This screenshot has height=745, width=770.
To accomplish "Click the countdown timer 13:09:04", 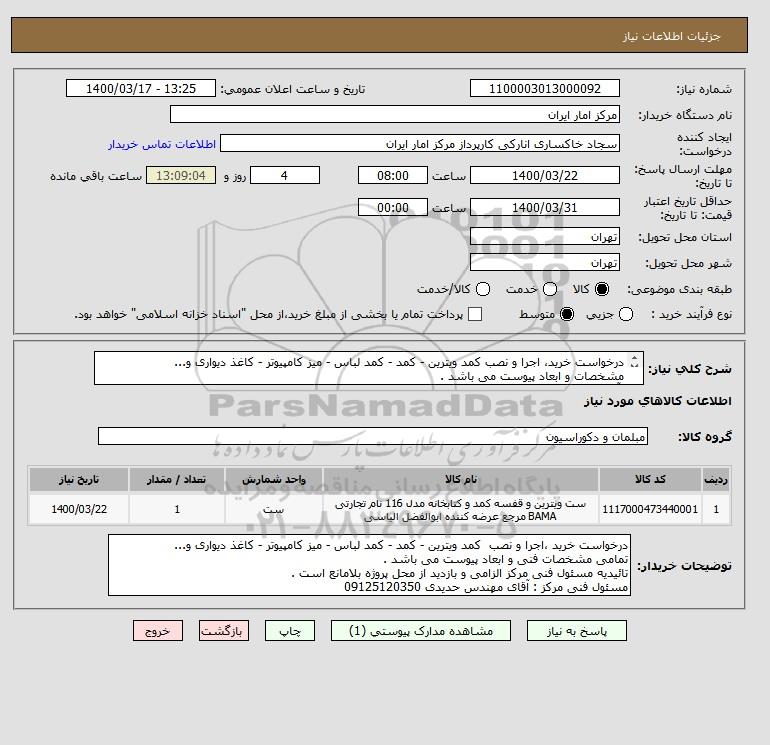I will point(181,175).
